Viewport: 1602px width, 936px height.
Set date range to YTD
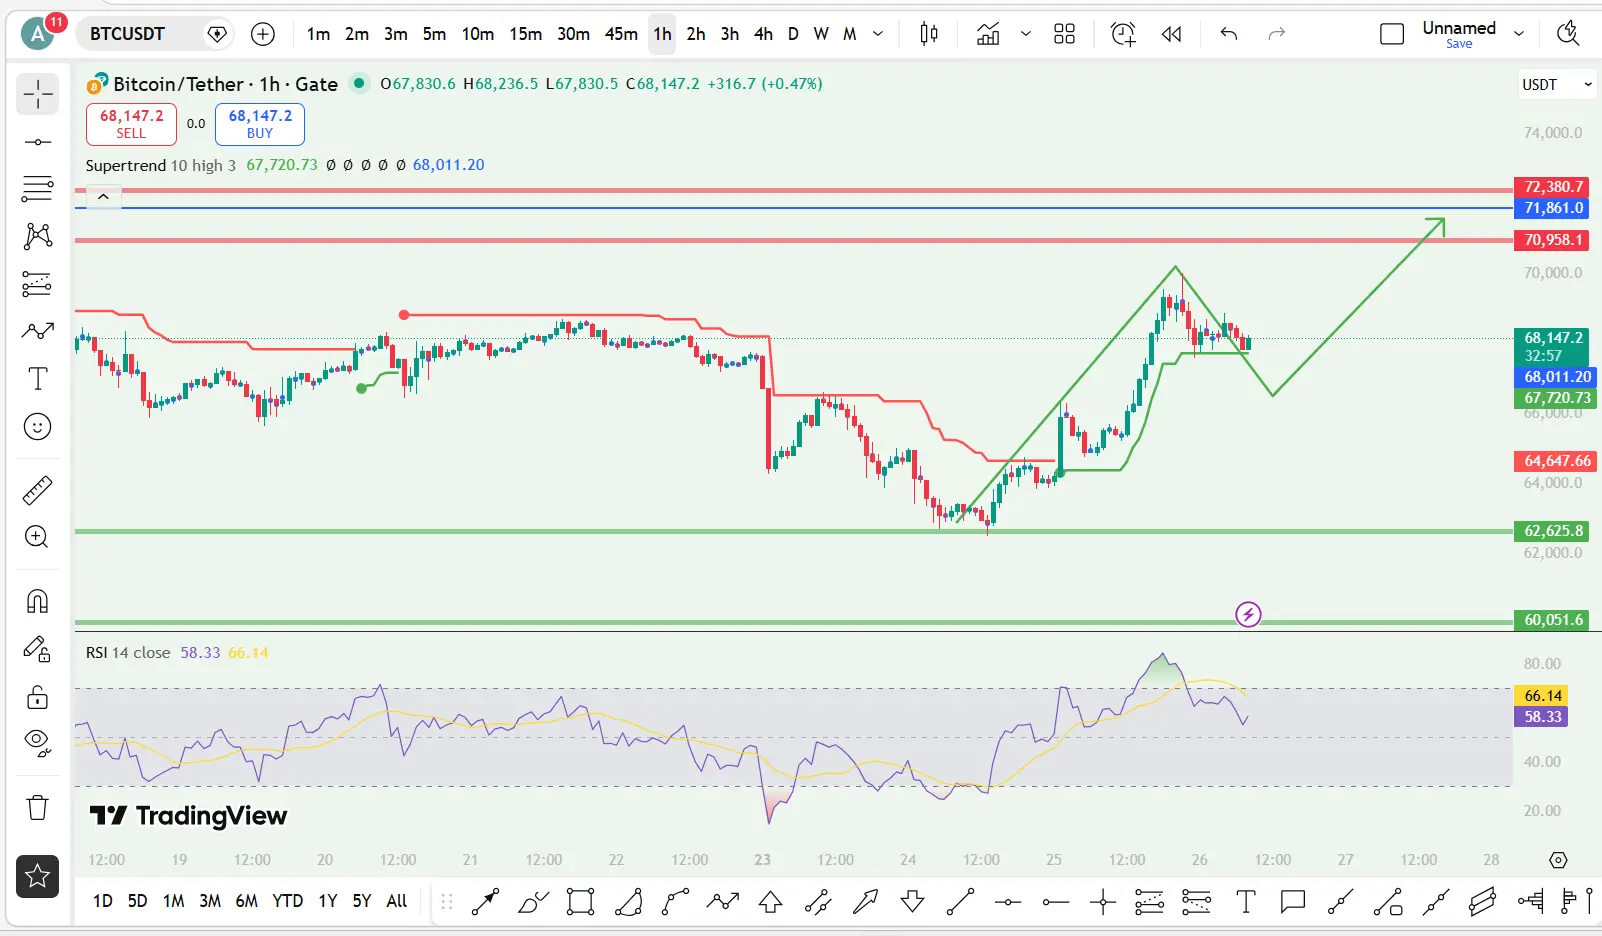288,901
